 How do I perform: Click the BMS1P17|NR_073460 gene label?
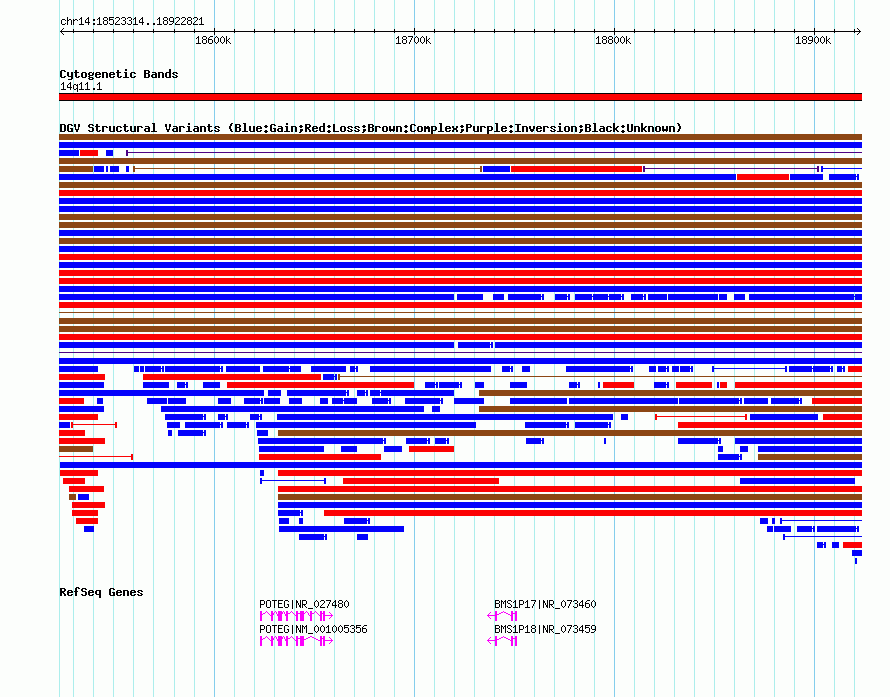click(x=545, y=604)
